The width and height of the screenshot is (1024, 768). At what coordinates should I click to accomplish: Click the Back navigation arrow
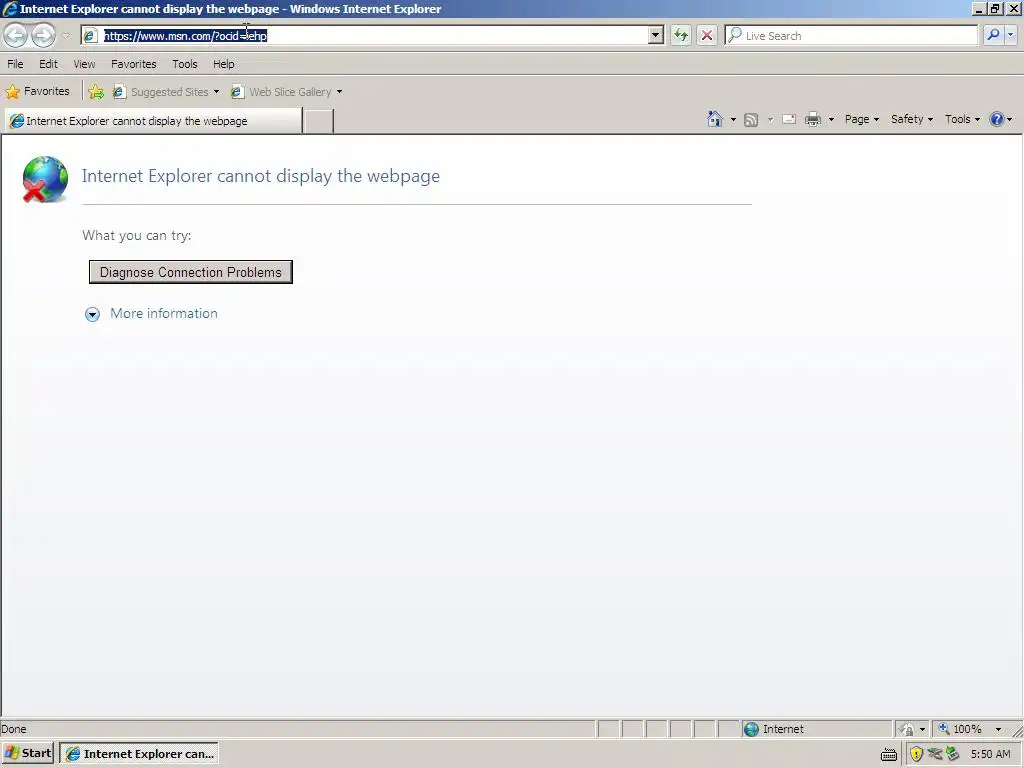coord(16,35)
